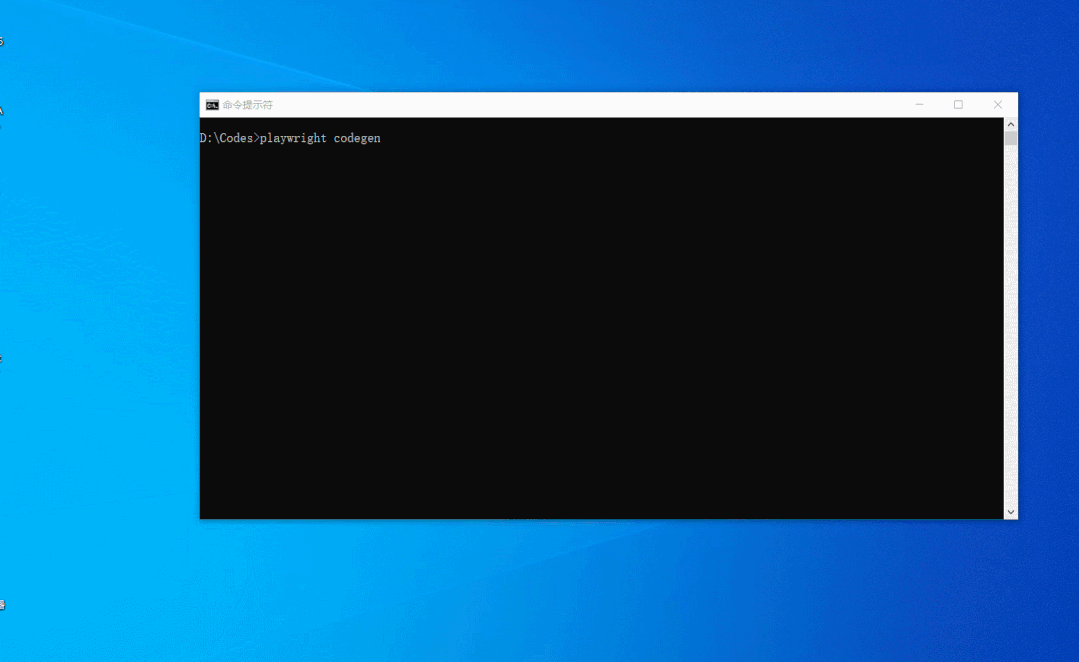This screenshot has height=662, width=1079.
Task: Click the console scrollbar thumb
Action: pyautogui.click(x=1010, y=138)
